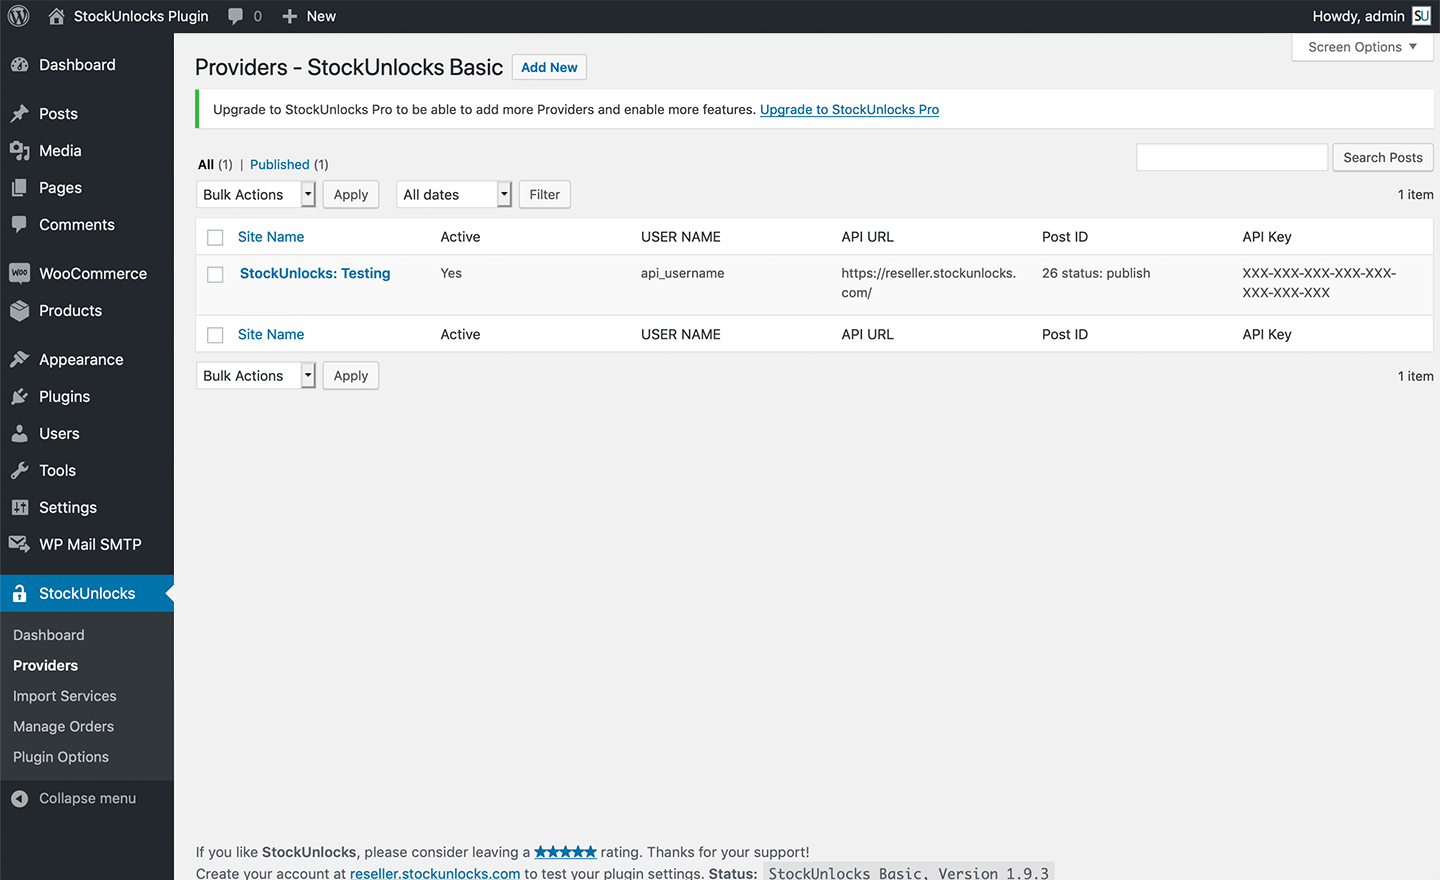This screenshot has height=880, width=1440.
Task: Expand the All dates filter dropdown
Action: pos(454,195)
